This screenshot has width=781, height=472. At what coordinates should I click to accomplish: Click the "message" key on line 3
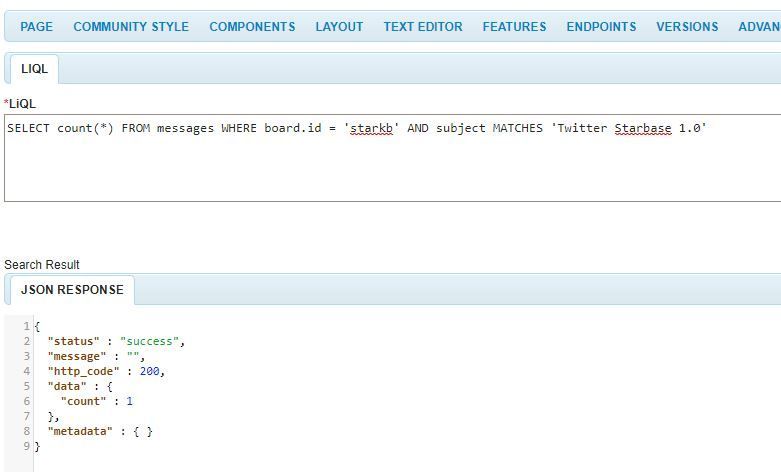pyautogui.click(x=77, y=356)
